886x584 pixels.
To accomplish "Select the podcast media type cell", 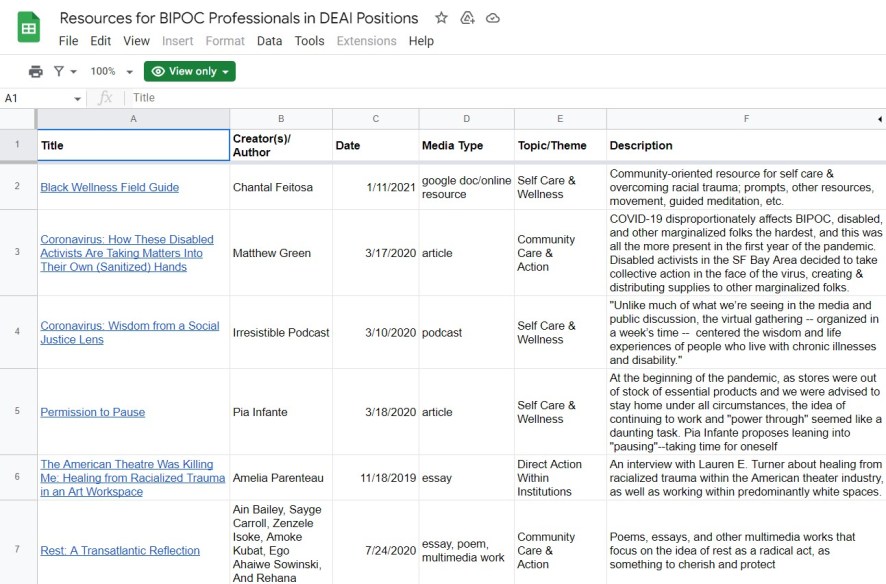I will (x=467, y=332).
